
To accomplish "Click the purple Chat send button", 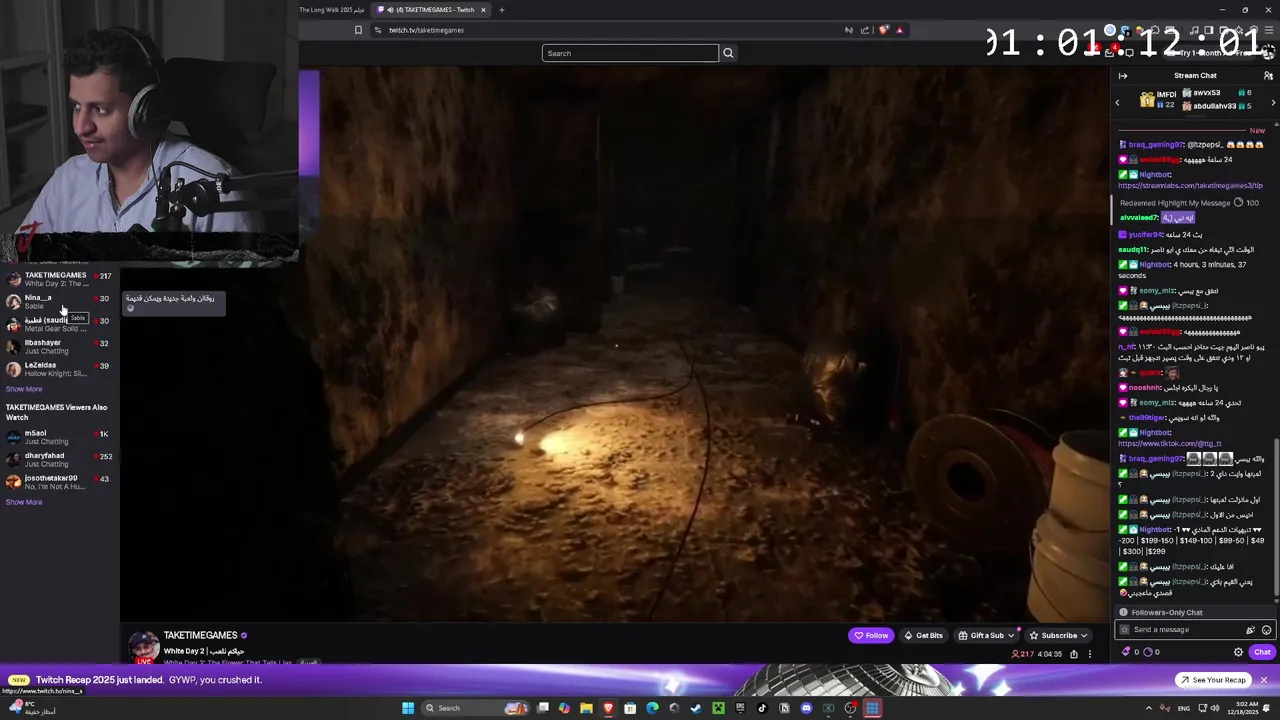I will tap(1262, 652).
